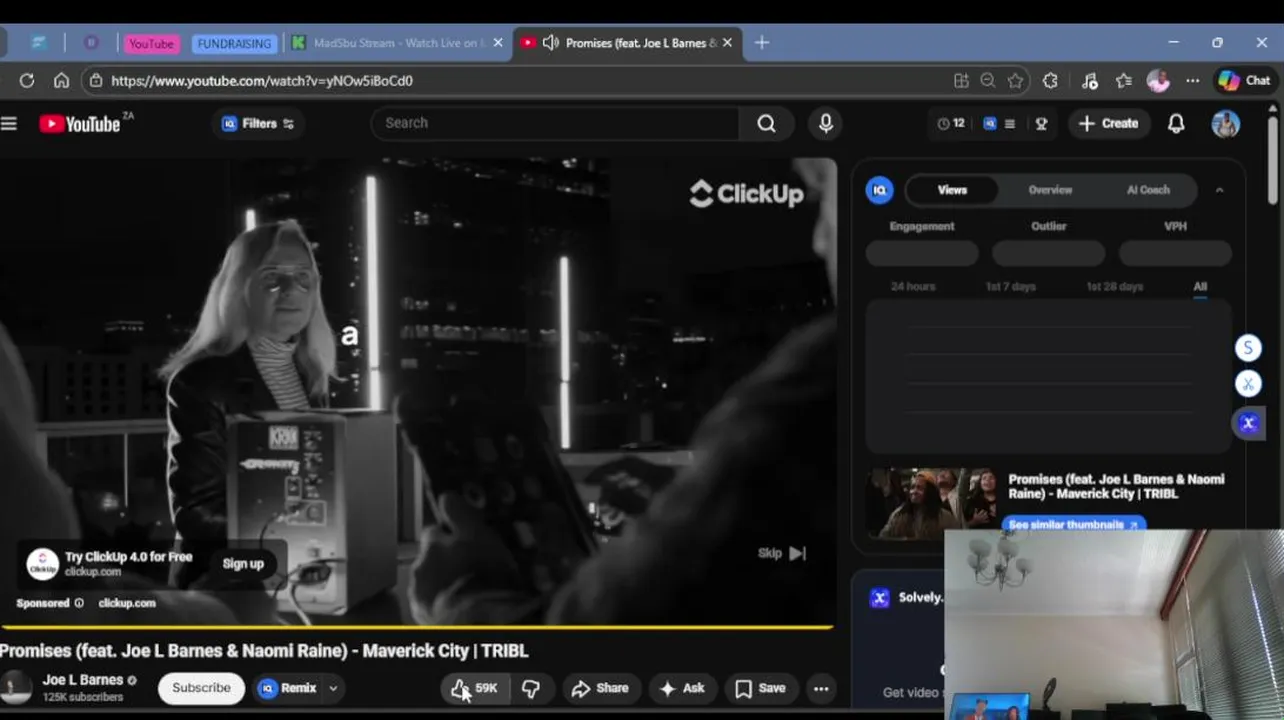
Task: Start voice search with microphone icon
Action: click(x=825, y=123)
